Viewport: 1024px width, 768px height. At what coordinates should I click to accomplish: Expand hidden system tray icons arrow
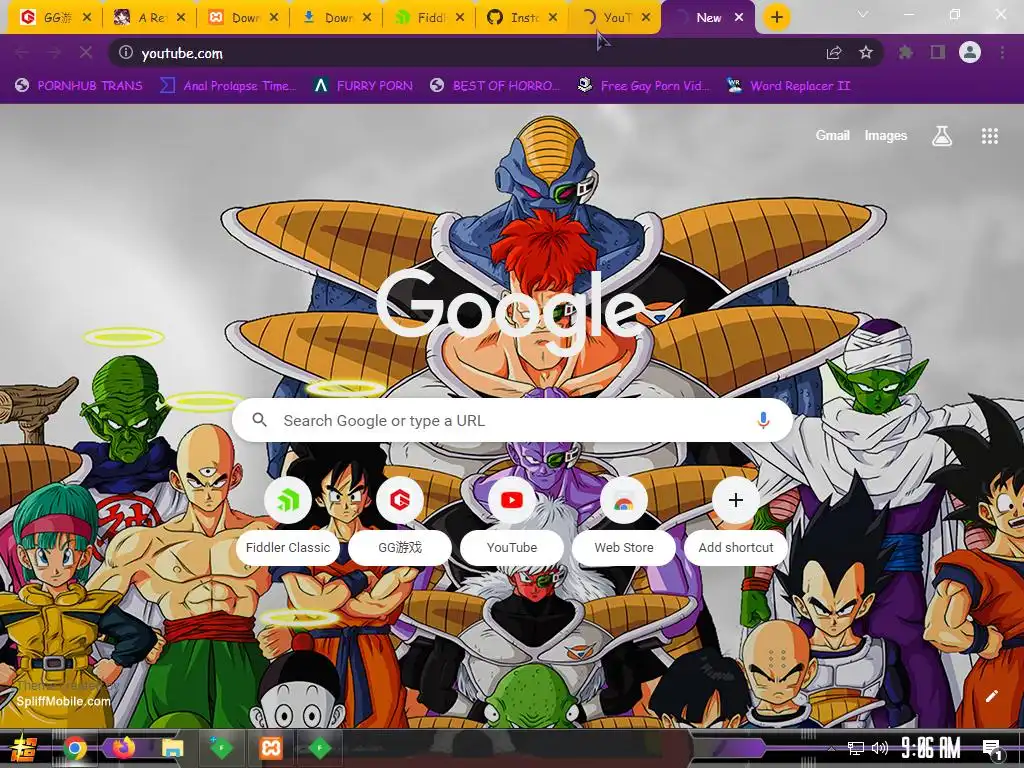coord(831,748)
